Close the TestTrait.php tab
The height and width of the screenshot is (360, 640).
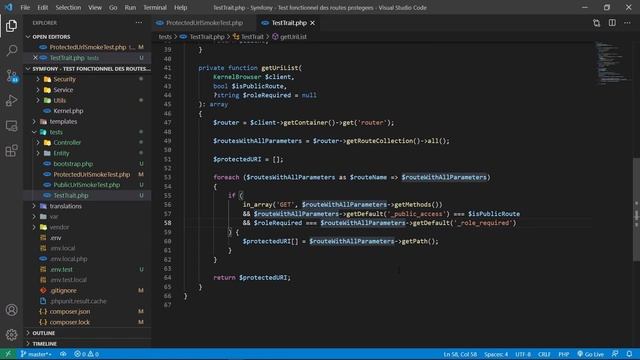(x=312, y=23)
